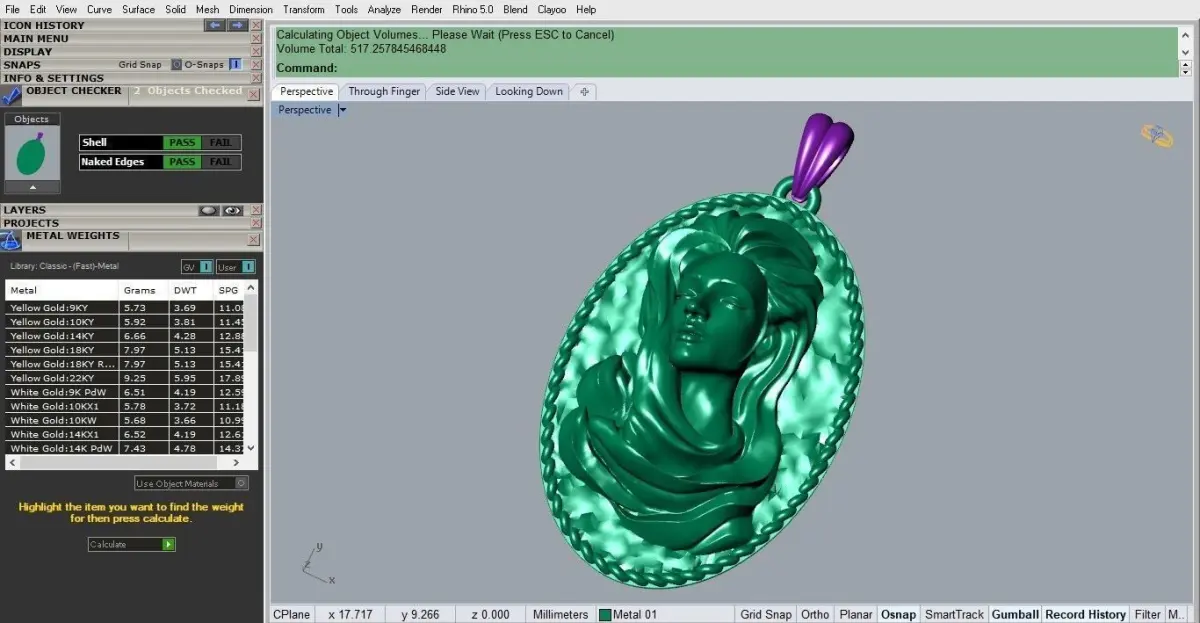This screenshot has width=1200, height=623.
Task: Click the Calculate green arrow icon
Action: point(168,544)
